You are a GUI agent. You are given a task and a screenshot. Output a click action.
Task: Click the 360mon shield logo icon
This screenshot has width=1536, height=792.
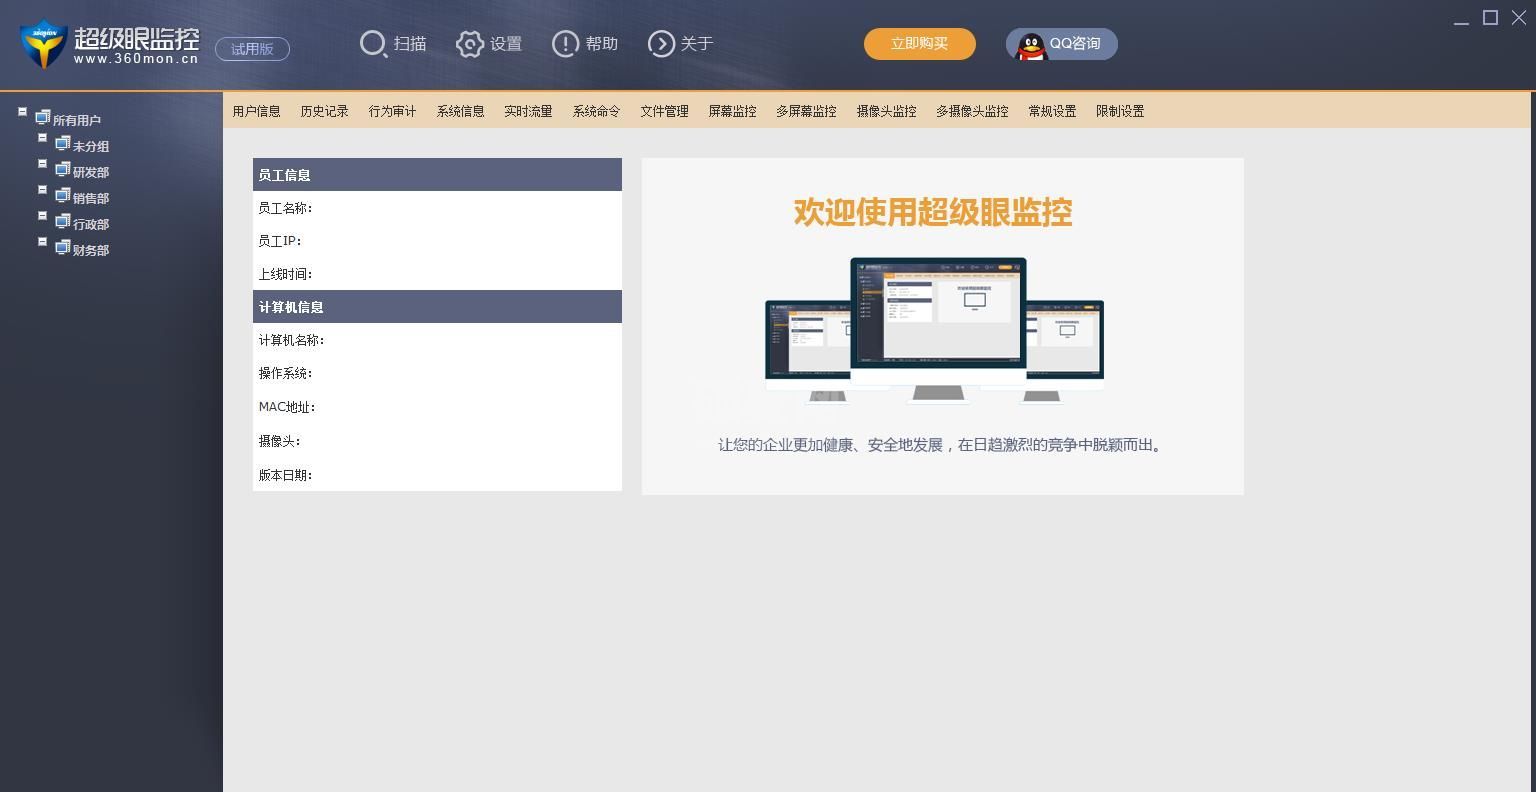(43, 44)
